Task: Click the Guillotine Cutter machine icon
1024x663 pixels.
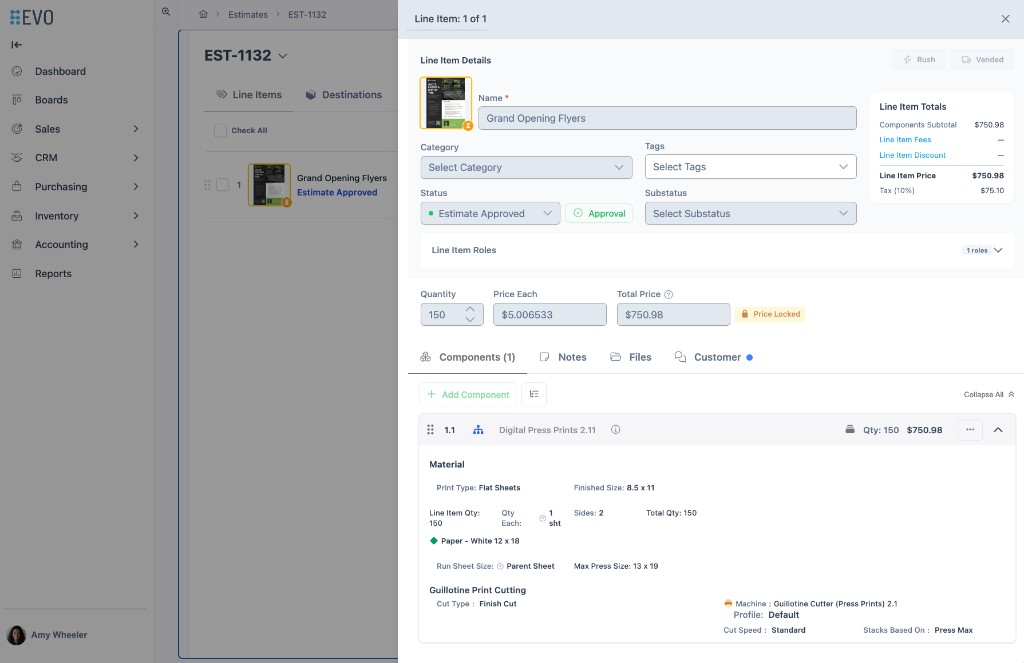Action: [x=728, y=604]
